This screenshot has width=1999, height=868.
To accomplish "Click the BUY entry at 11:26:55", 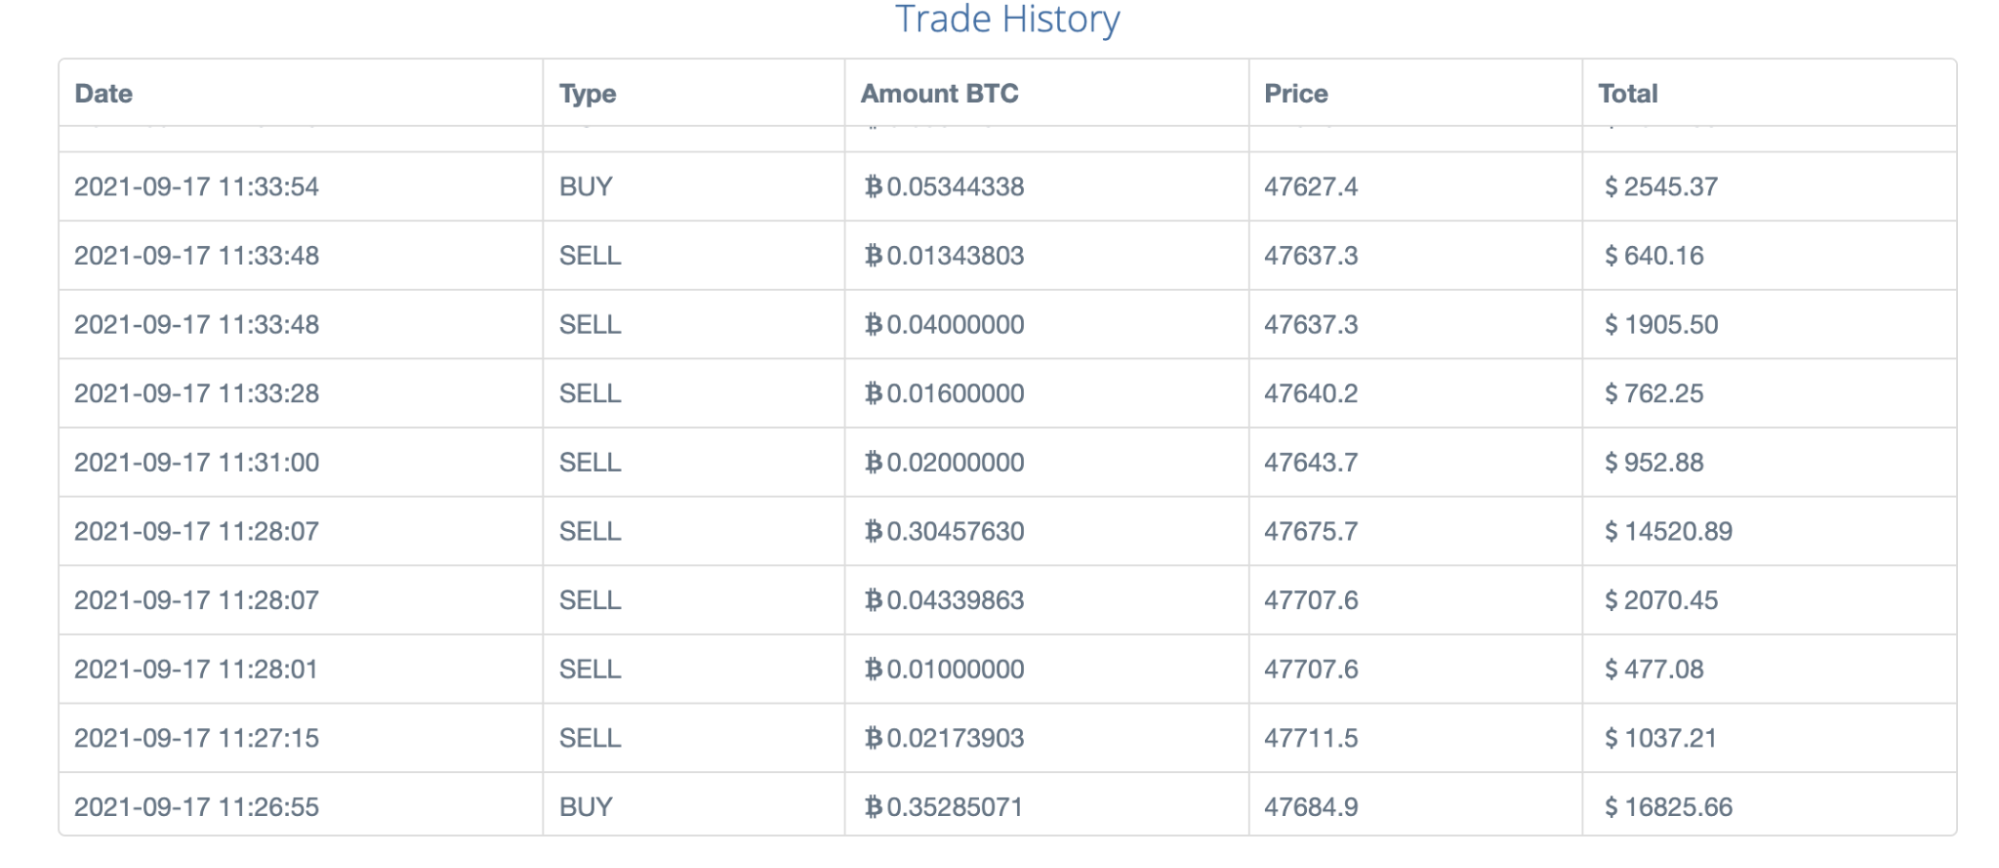I will tap(585, 807).
